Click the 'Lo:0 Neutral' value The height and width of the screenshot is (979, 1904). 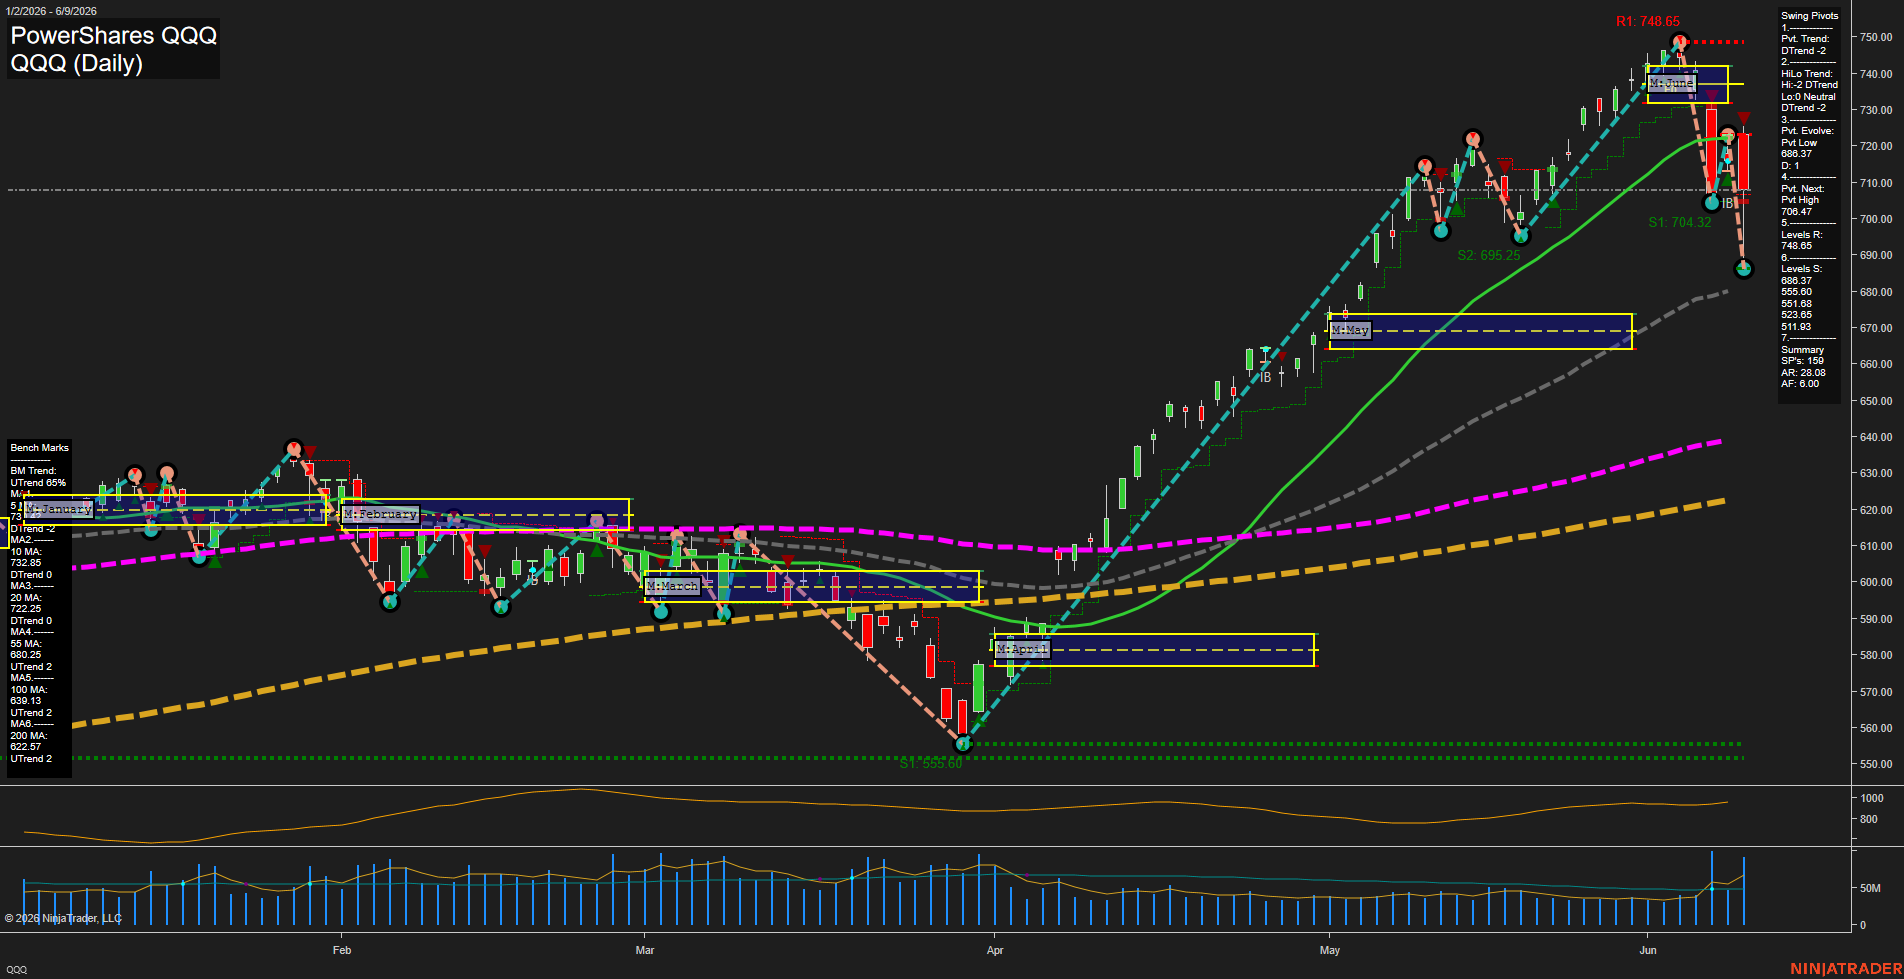[x=1808, y=97]
